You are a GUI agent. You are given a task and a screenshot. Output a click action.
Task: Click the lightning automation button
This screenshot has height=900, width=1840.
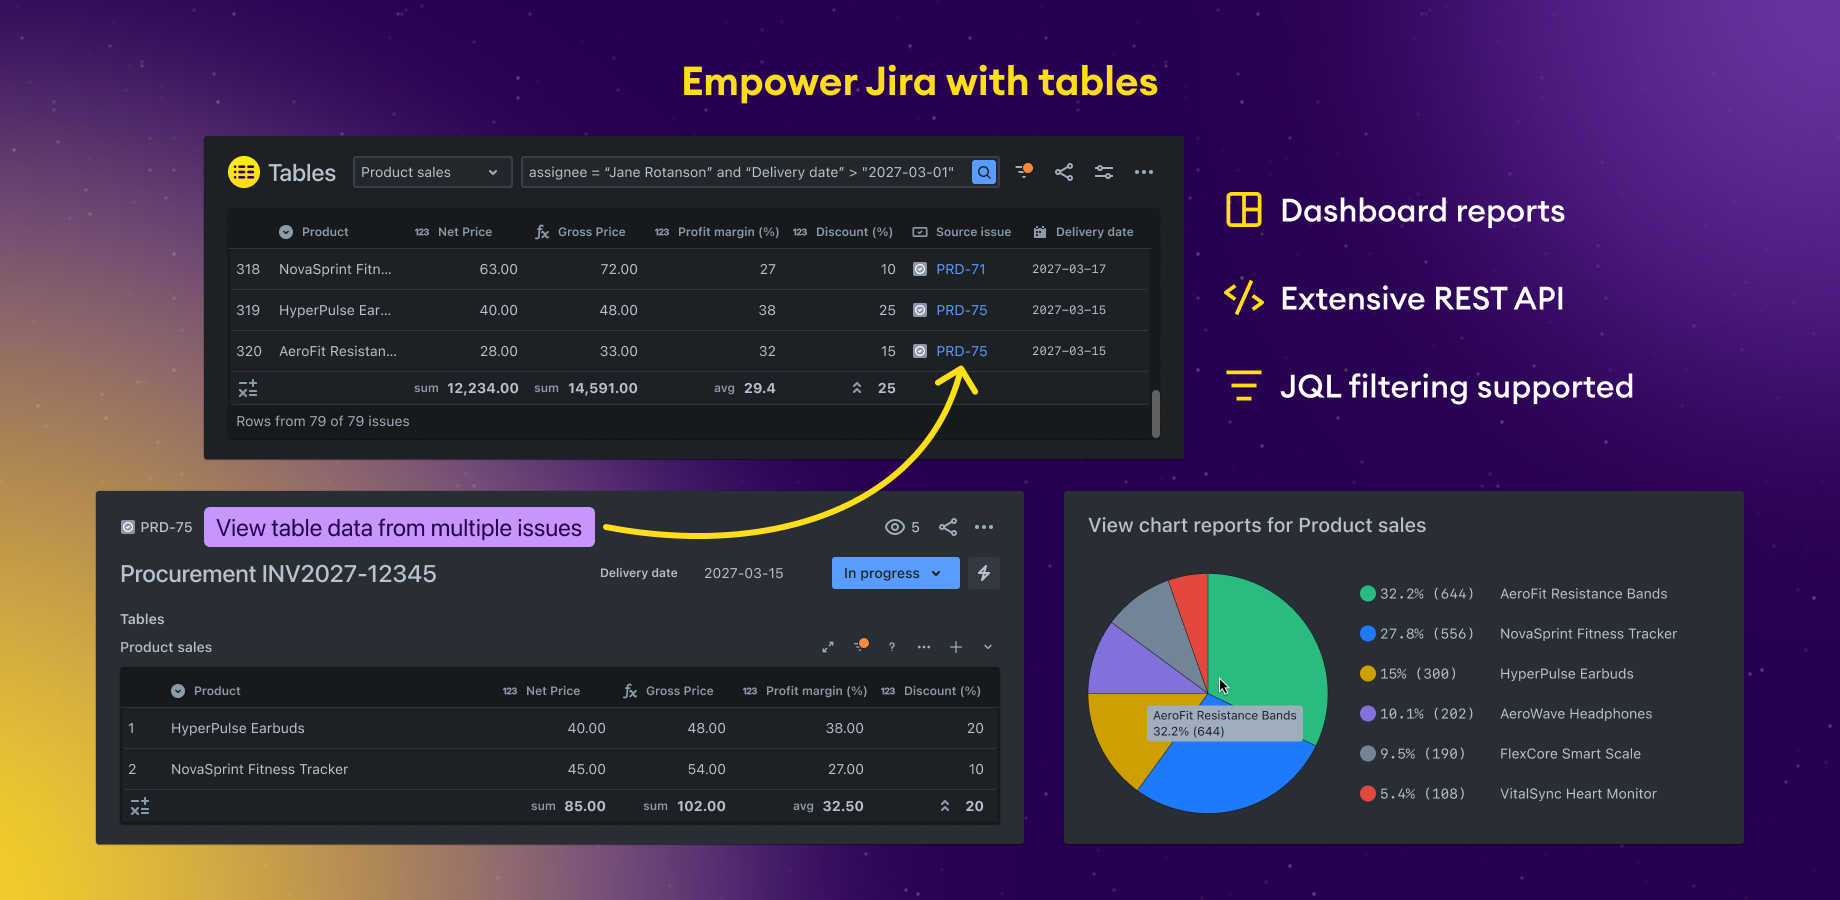pyautogui.click(x=984, y=573)
